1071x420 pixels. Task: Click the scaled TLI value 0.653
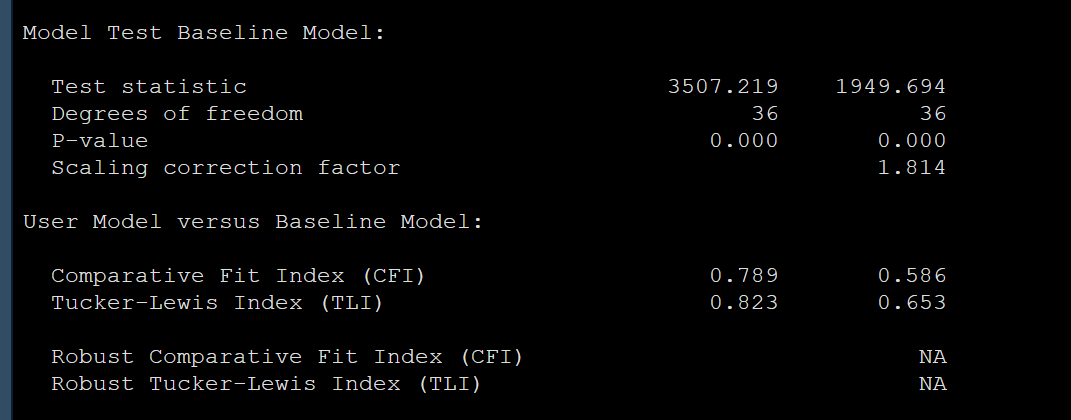(x=912, y=303)
